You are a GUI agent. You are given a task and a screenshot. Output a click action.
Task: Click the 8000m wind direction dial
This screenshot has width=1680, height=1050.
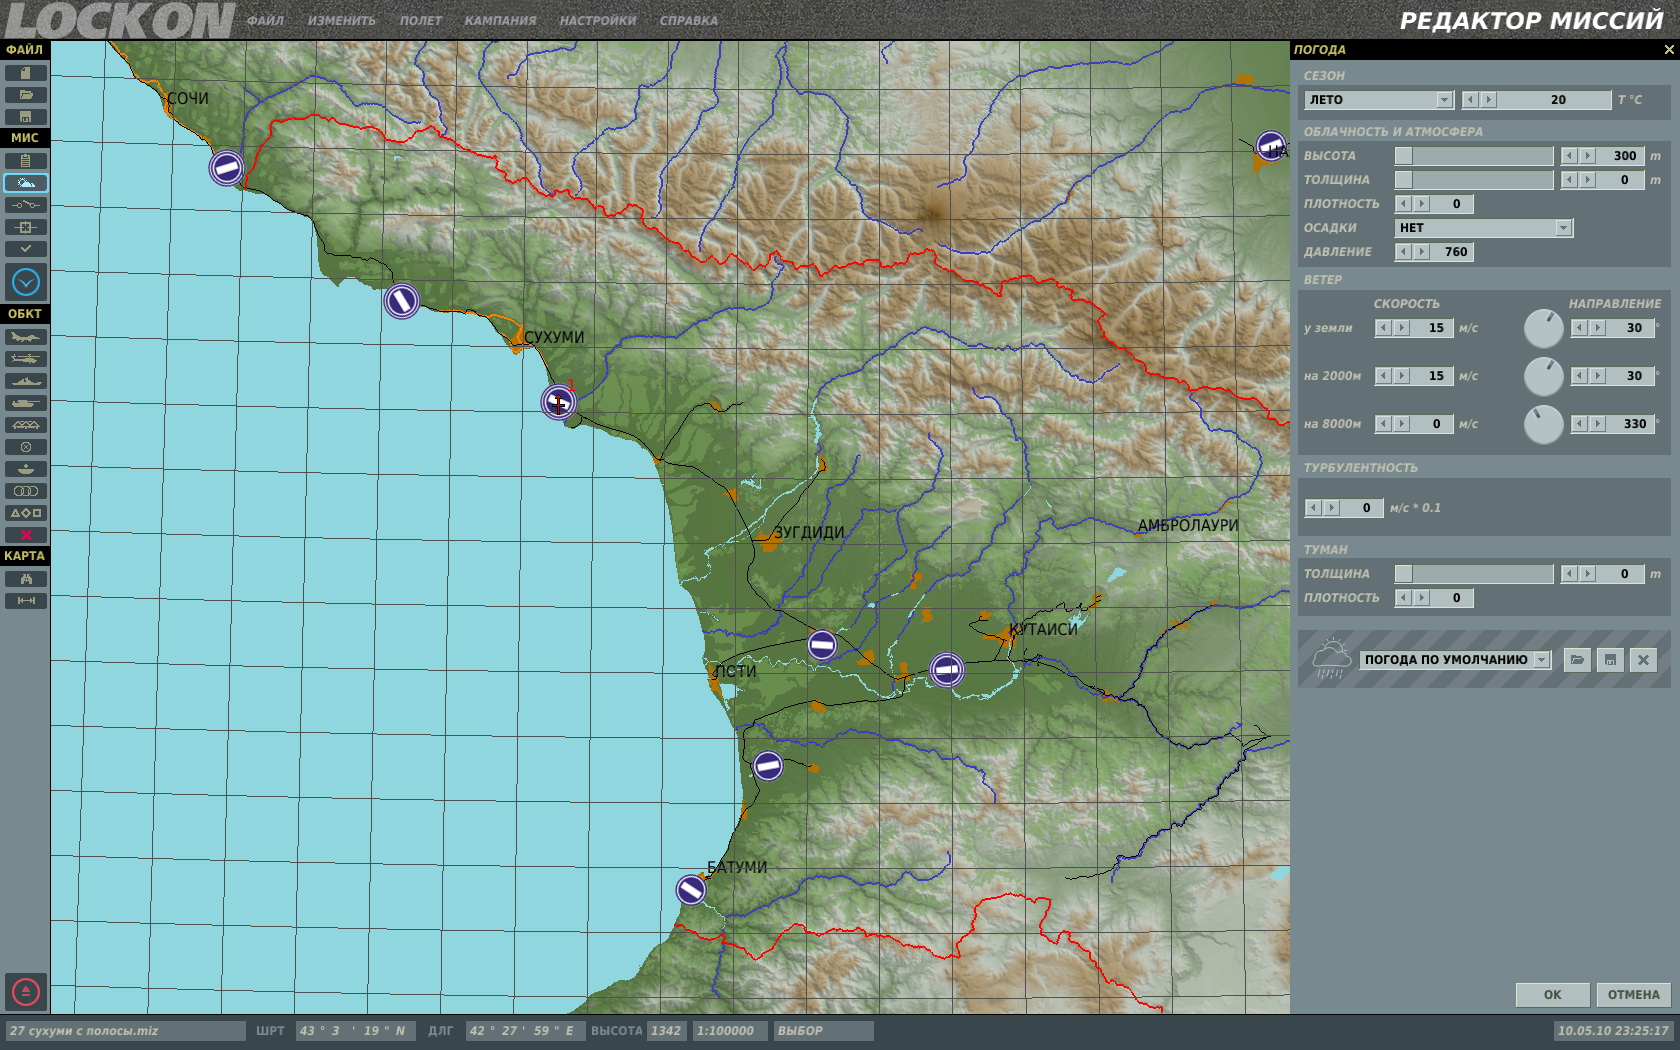1543,424
